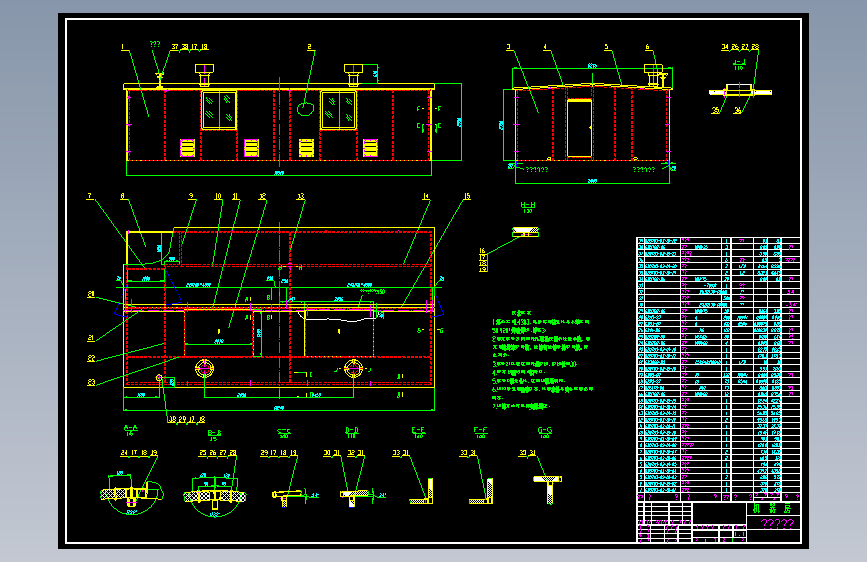Image resolution: width=867 pixels, height=562 pixels.
Task: Click the left circular fitting in plan view
Action: [205, 368]
